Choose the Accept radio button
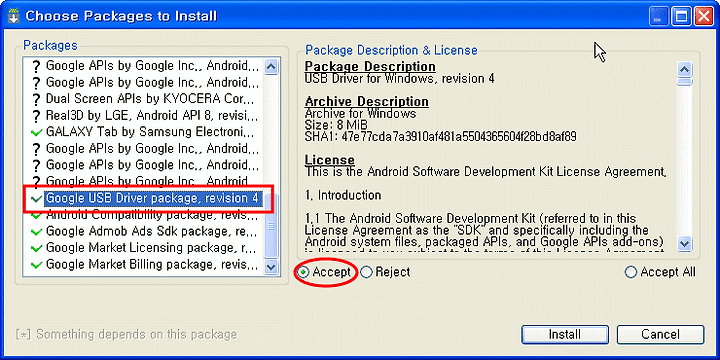The image size is (720, 360). [303, 272]
